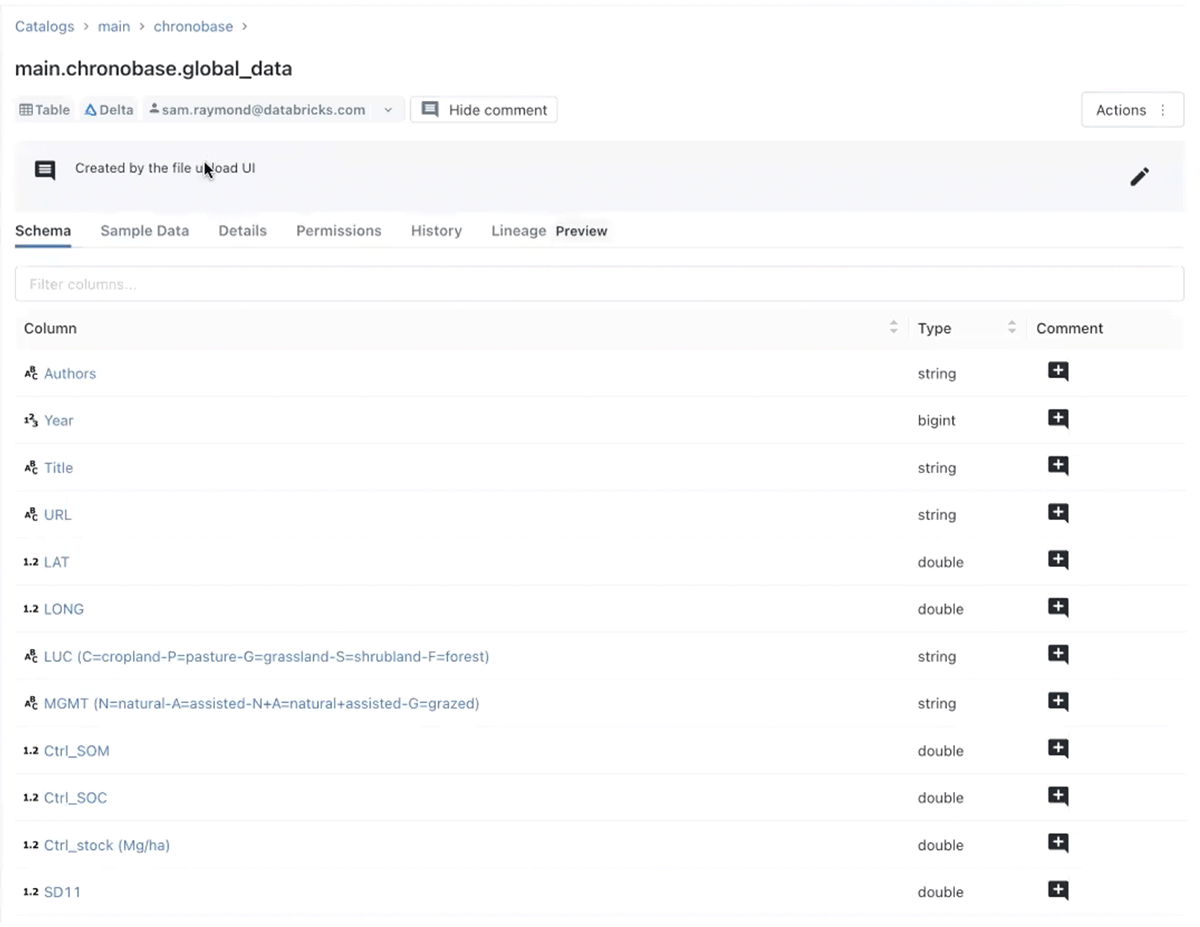Open the Permissions tab
Image resolution: width=1200 pixels, height=927 pixels.
(338, 231)
